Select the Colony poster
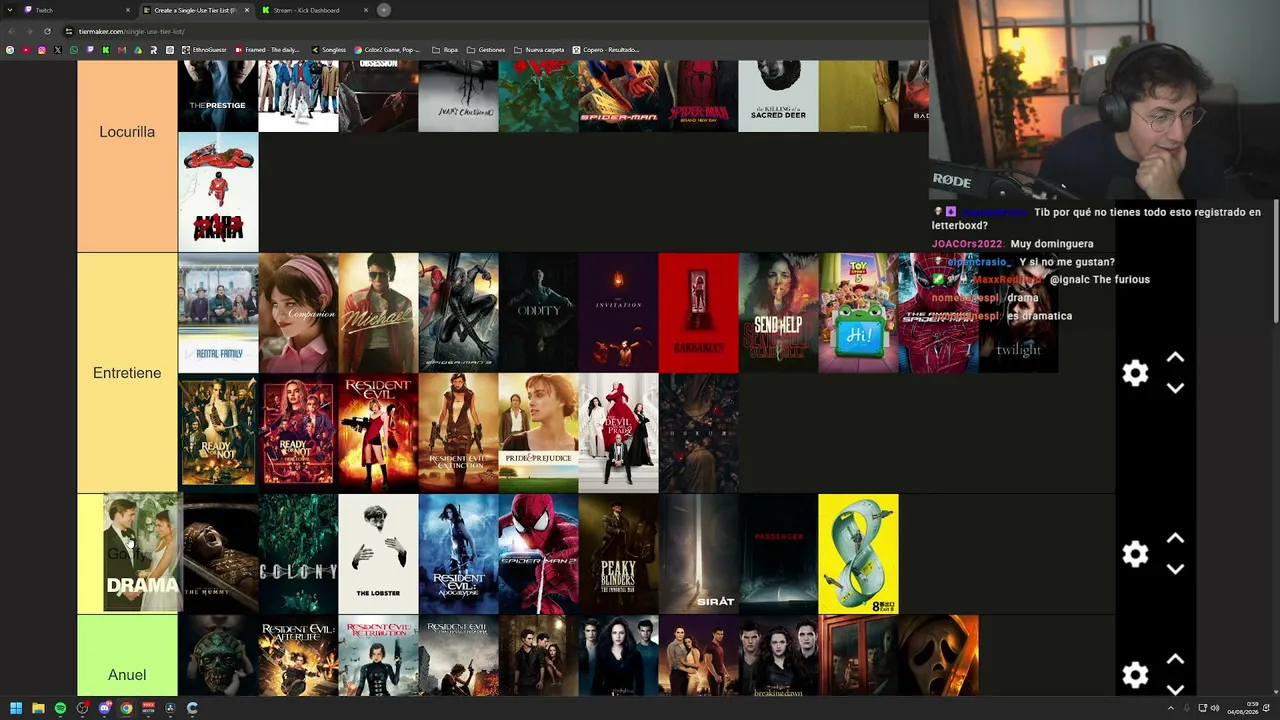This screenshot has width=1280, height=720. pyautogui.click(x=298, y=554)
